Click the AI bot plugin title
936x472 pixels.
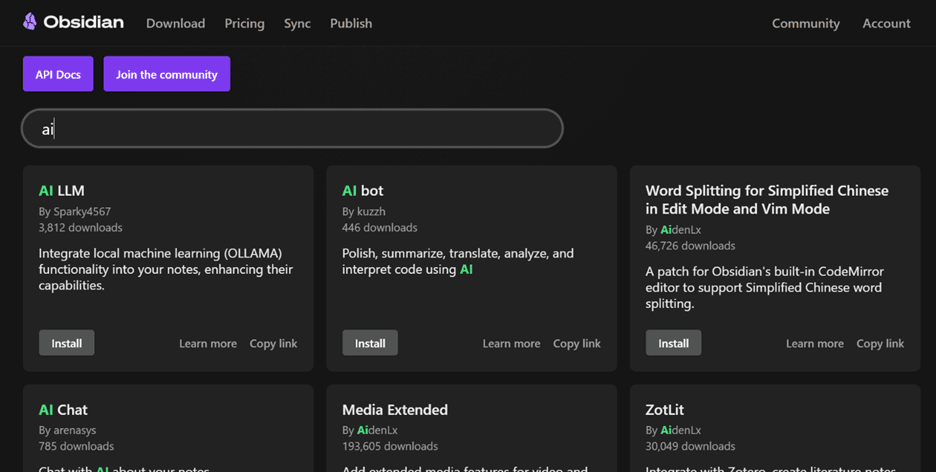pos(362,190)
